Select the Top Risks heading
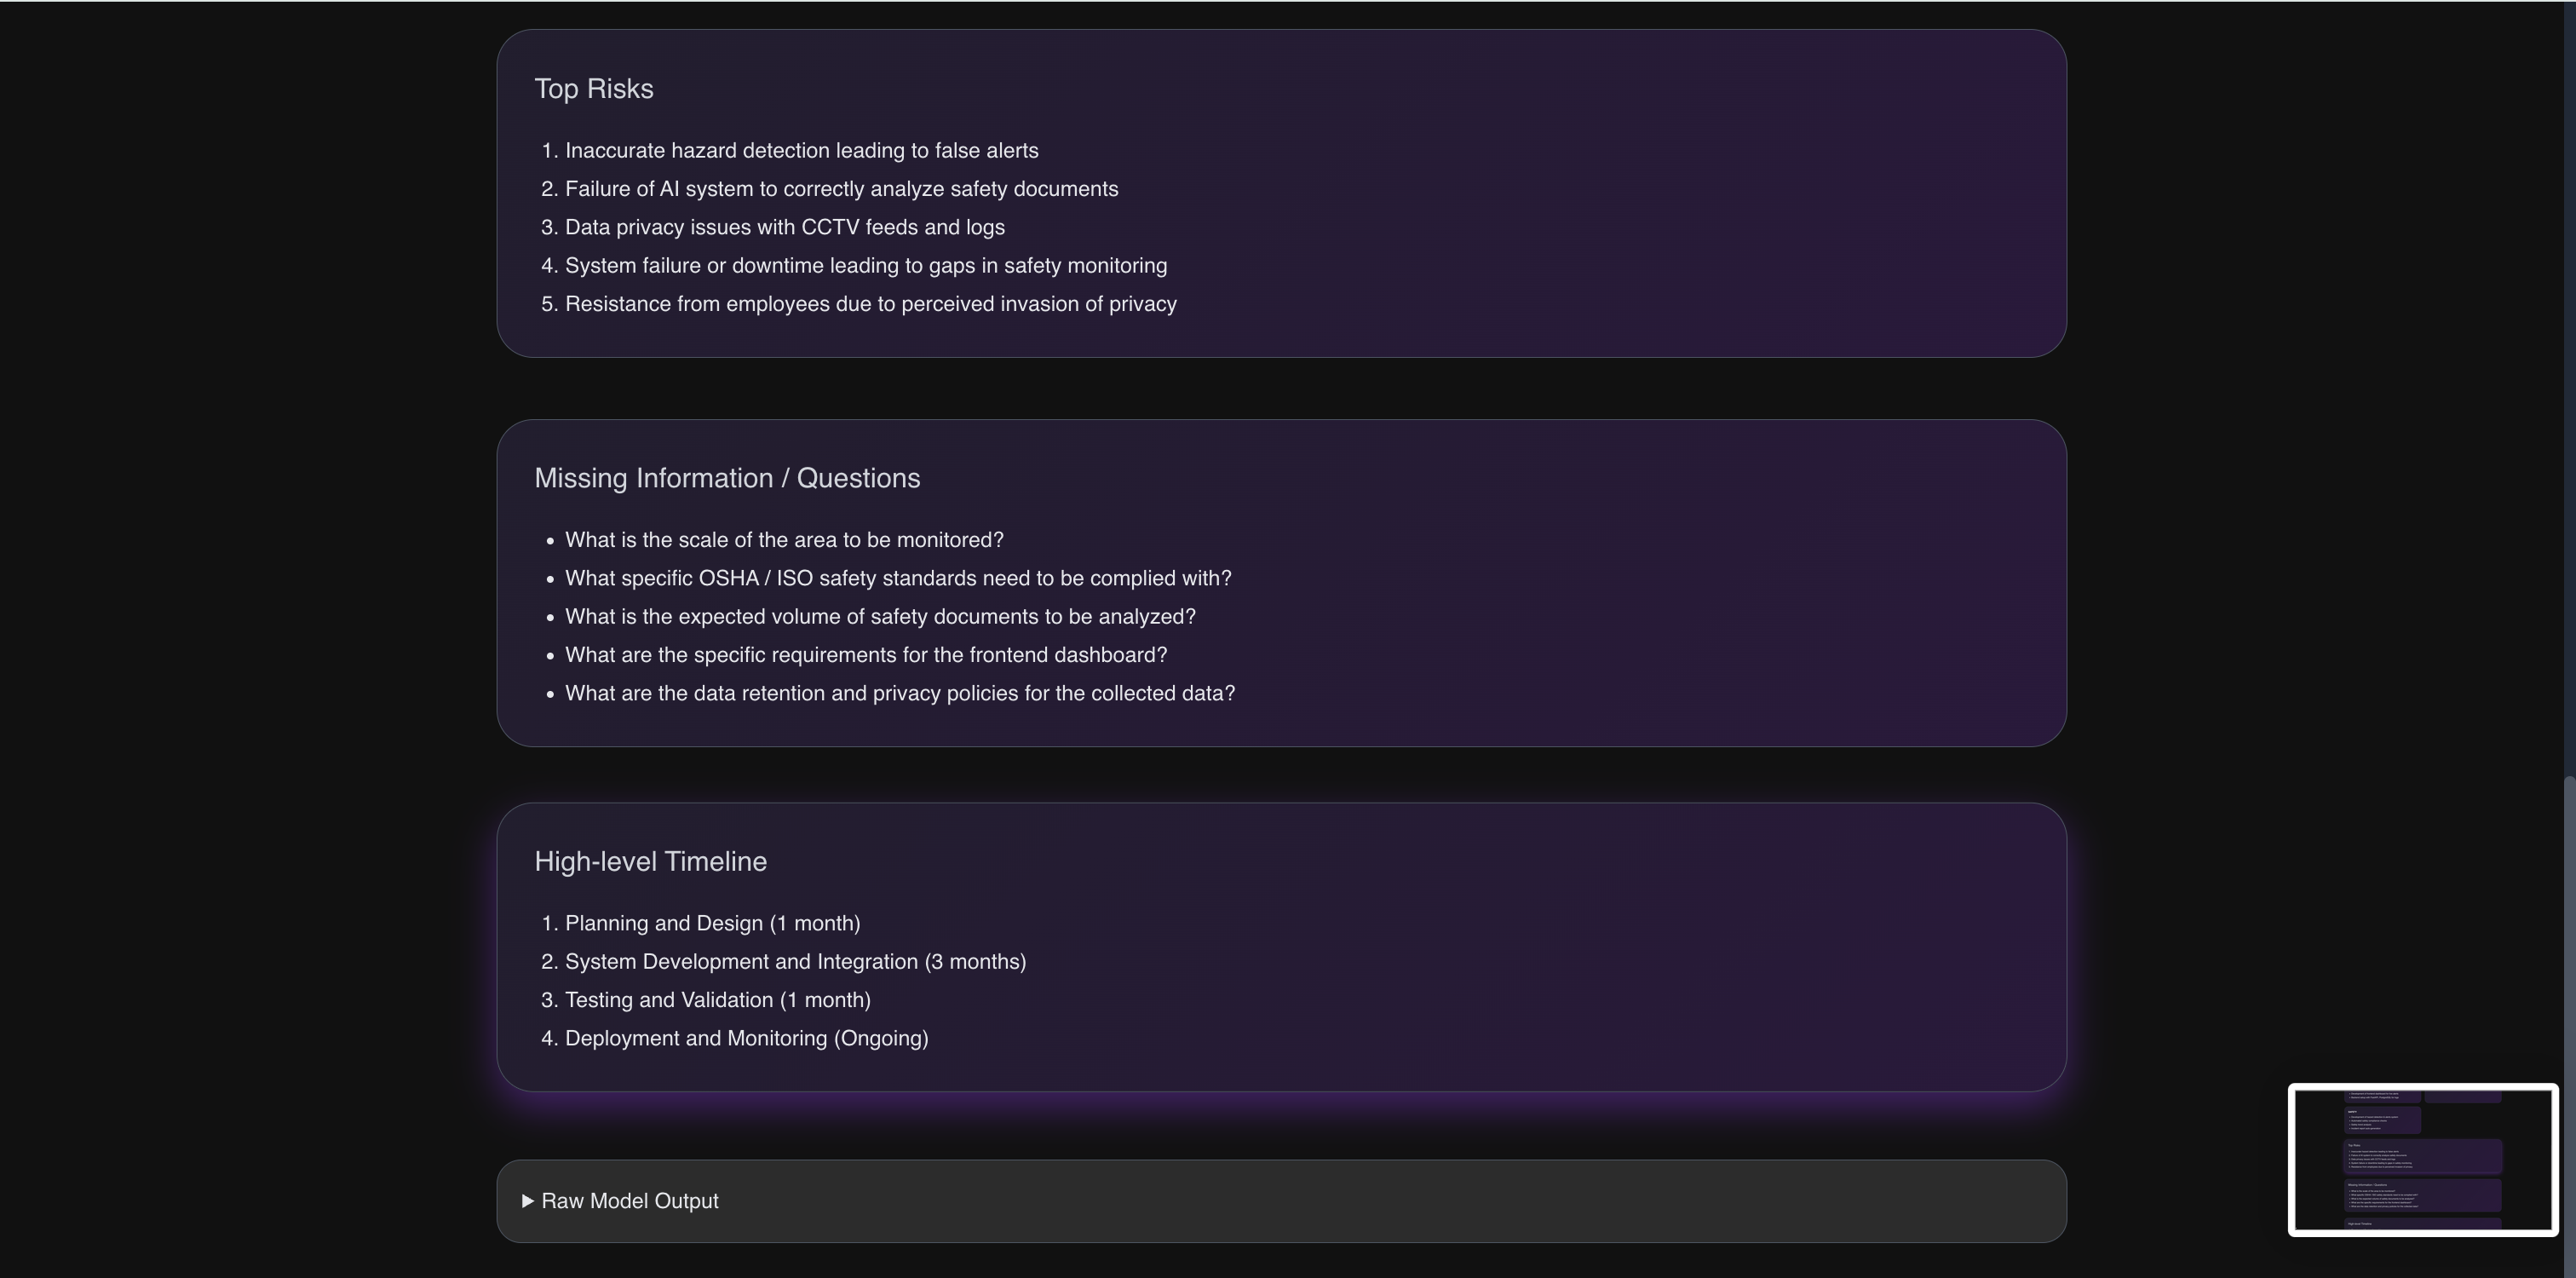 click(594, 89)
